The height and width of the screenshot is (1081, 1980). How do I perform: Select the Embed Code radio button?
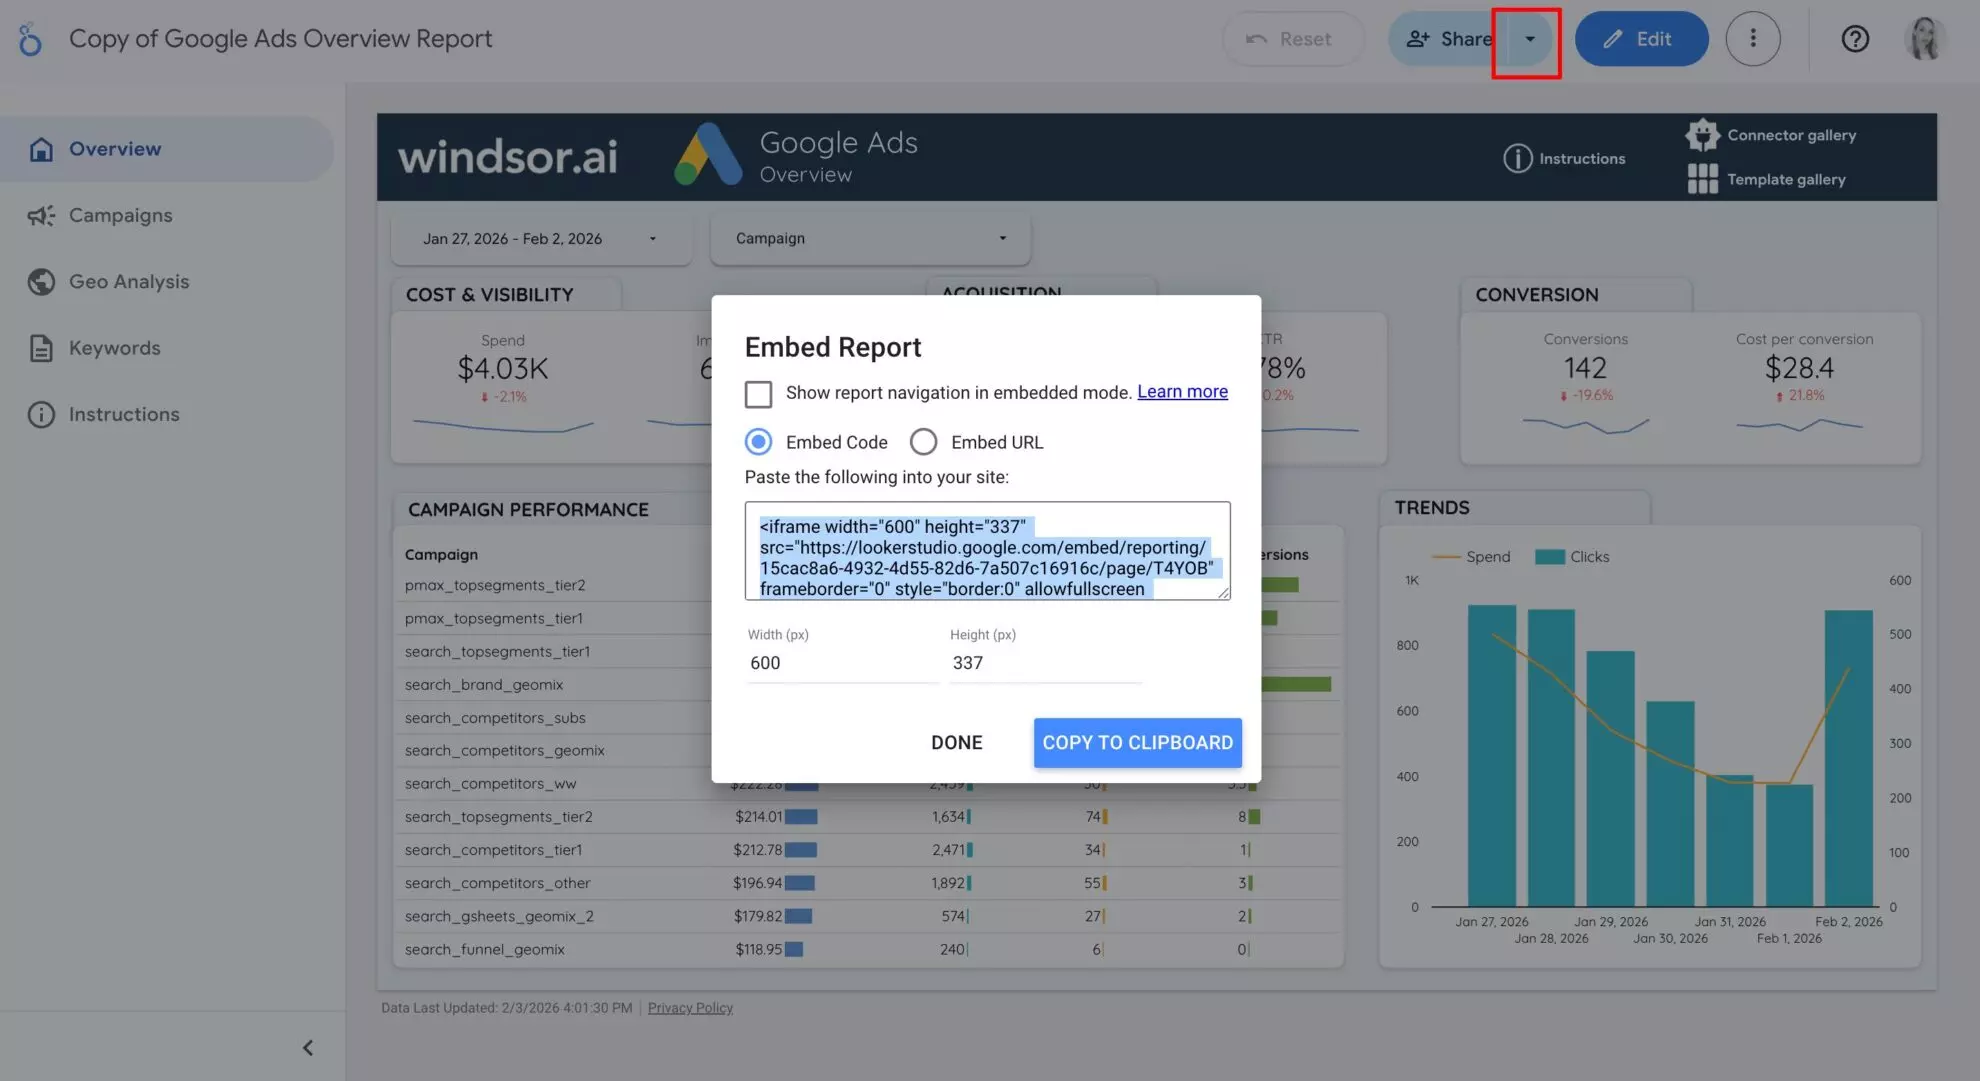(x=758, y=441)
